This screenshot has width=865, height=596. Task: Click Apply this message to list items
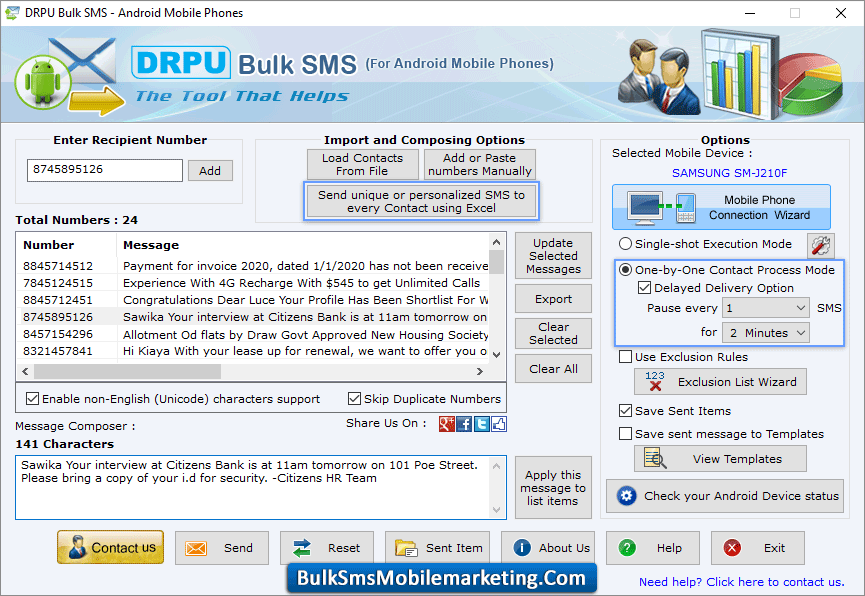point(553,488)
